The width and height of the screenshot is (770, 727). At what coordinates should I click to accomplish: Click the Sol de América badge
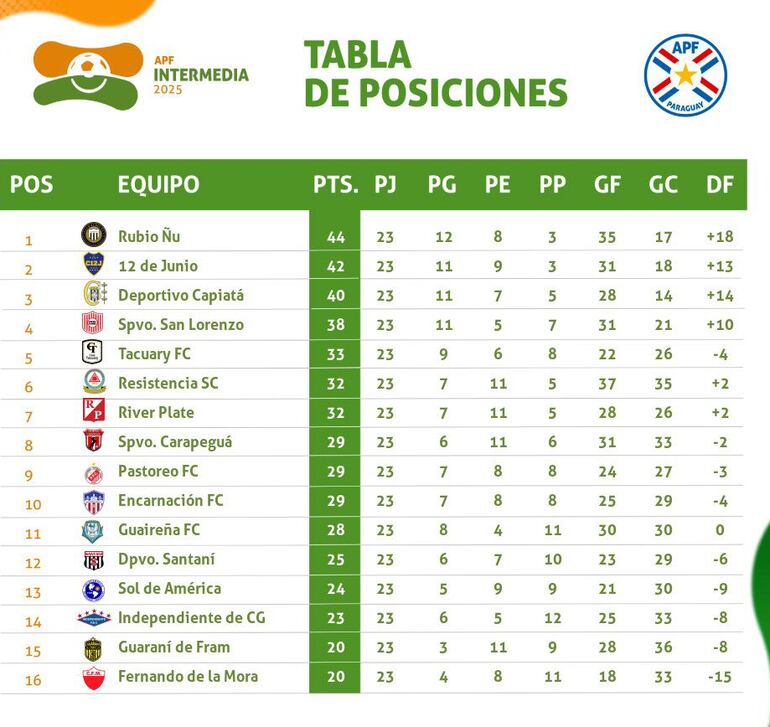tap(93, 589)
